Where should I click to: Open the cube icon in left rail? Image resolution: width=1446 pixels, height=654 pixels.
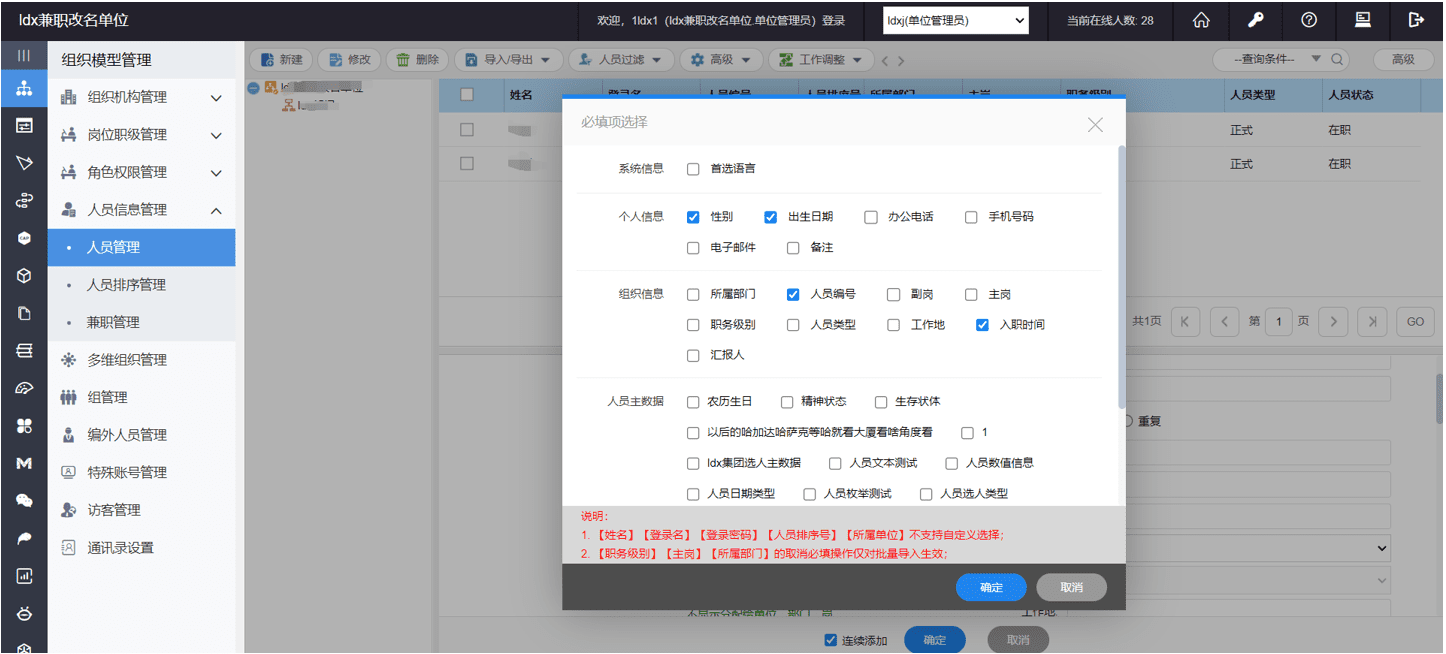[24, 275]
